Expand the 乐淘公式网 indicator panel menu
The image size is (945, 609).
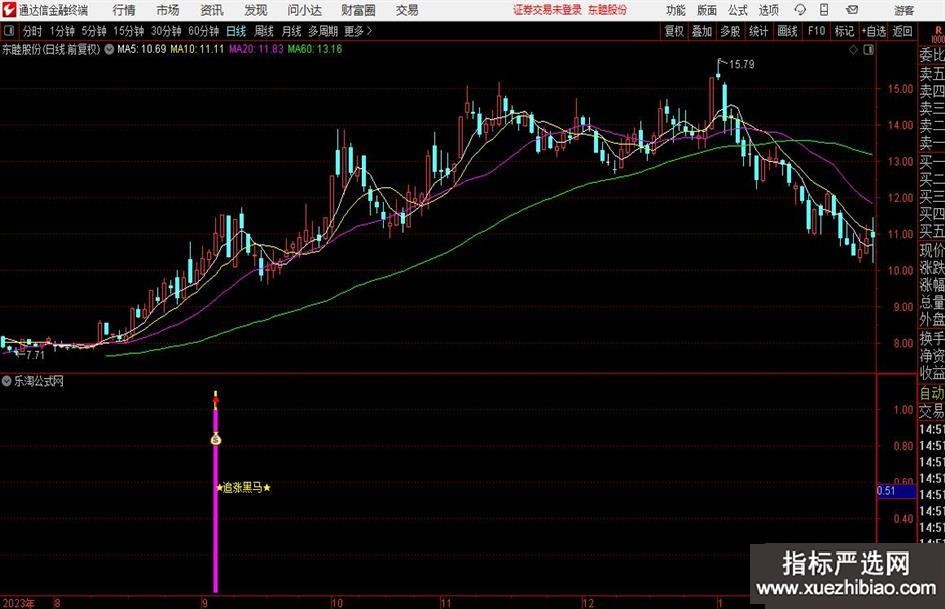point(7,381)
